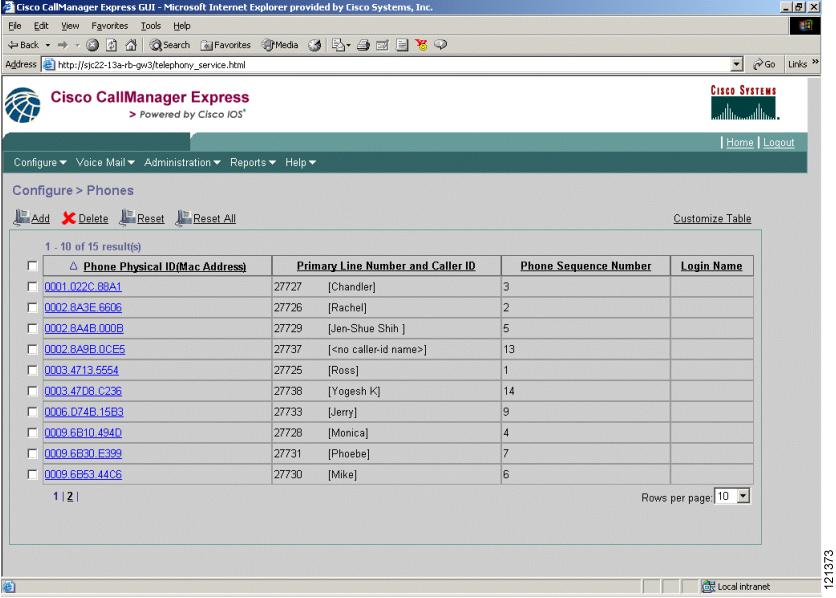Sort by Primary Line Number and Caller ID
The width and height of the screenshot is (836, 598).
pyautogui.click(x=386, y=265)
